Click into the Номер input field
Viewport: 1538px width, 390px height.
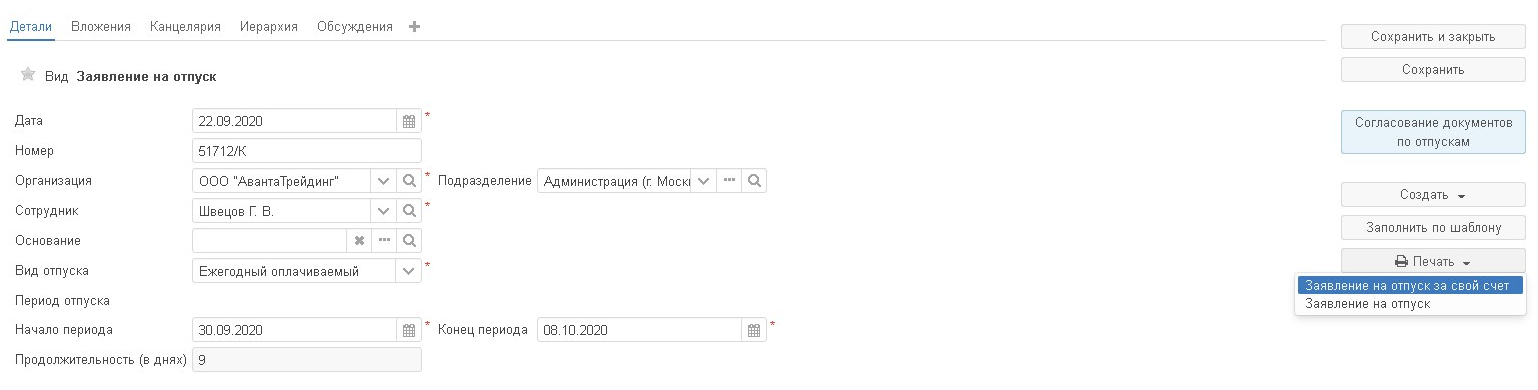click(x=307, y=151)
